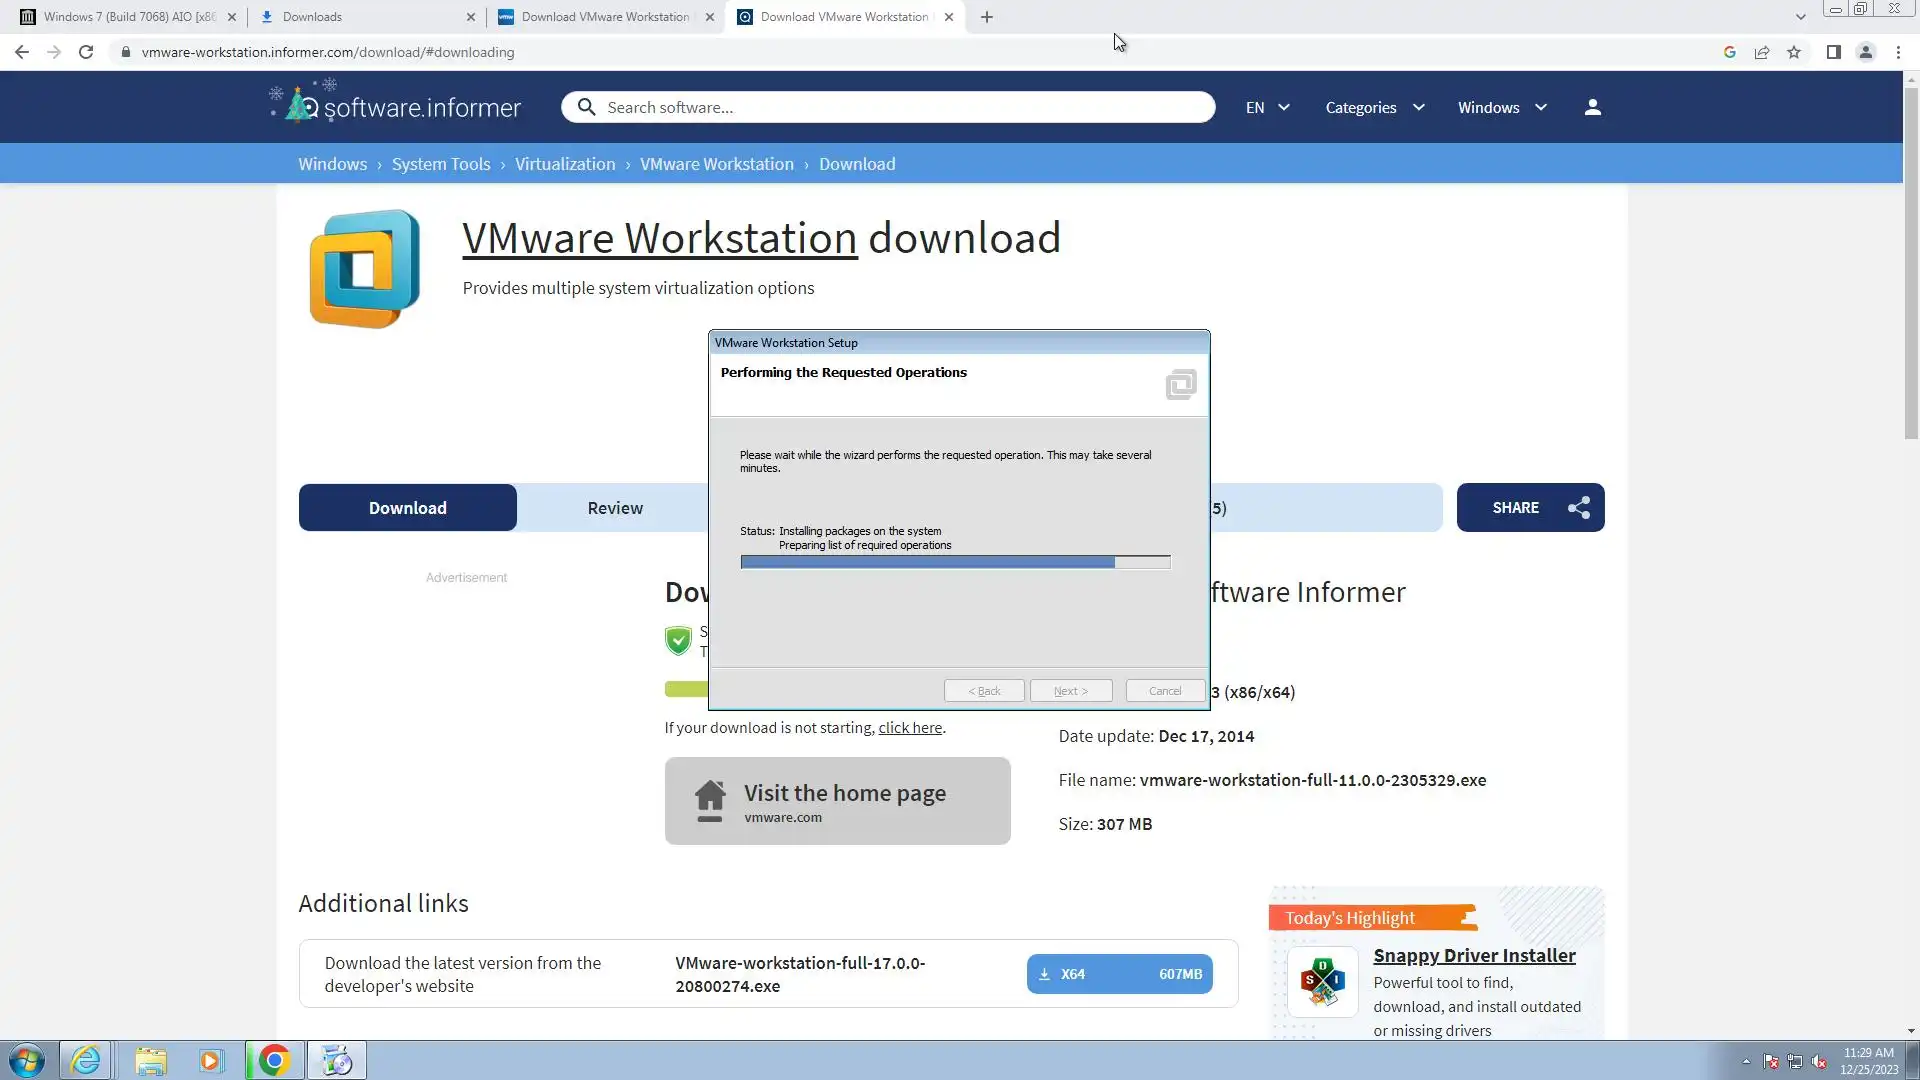Open Chrome side panel icon
The image size is (1920, 1080).
pyautogui.click(x=1833, y=52)
